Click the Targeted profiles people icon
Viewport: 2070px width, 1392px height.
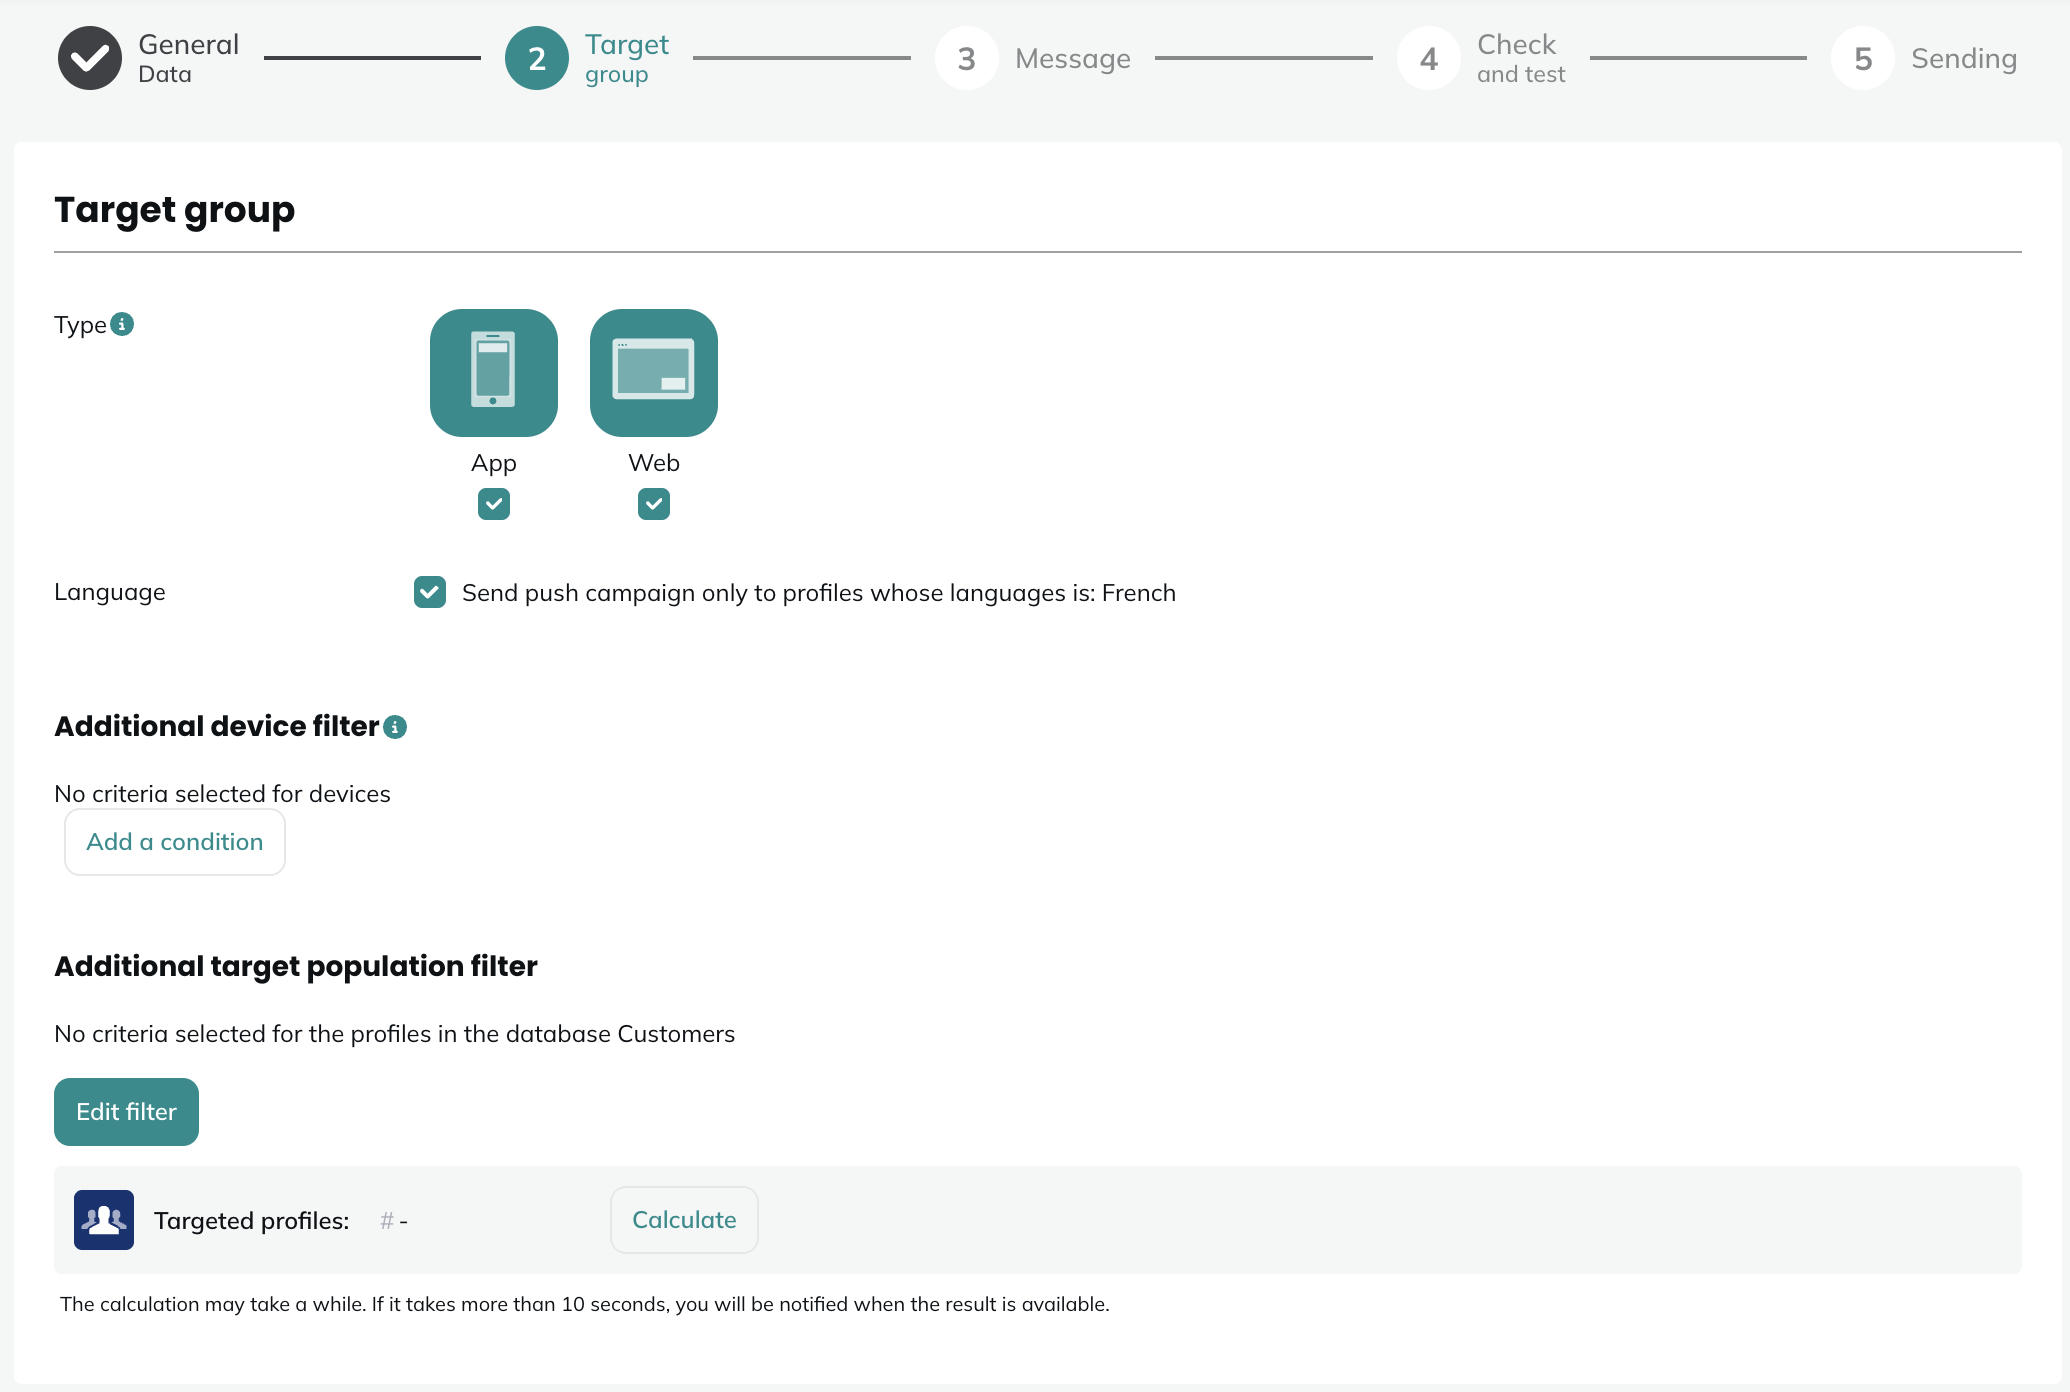pyautogui.click(x=104, y=1220)
